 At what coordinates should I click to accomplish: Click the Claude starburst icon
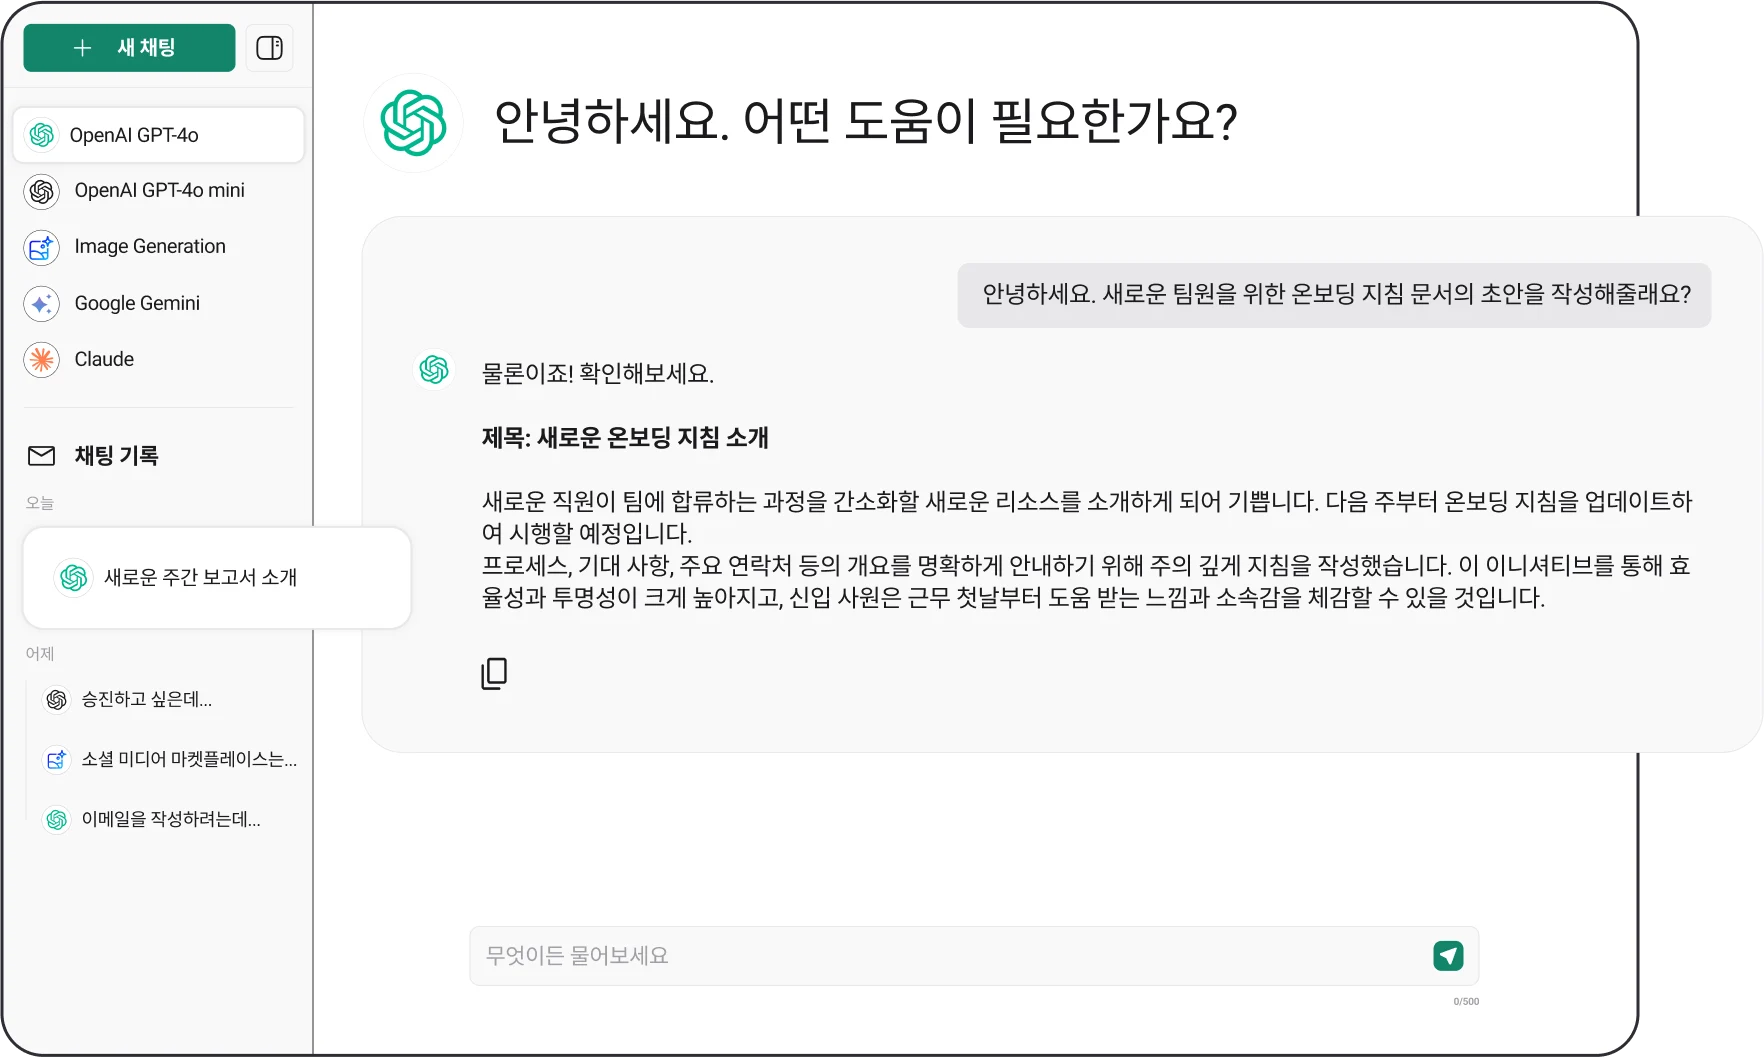pyautogui.click(x=41, y=359)
